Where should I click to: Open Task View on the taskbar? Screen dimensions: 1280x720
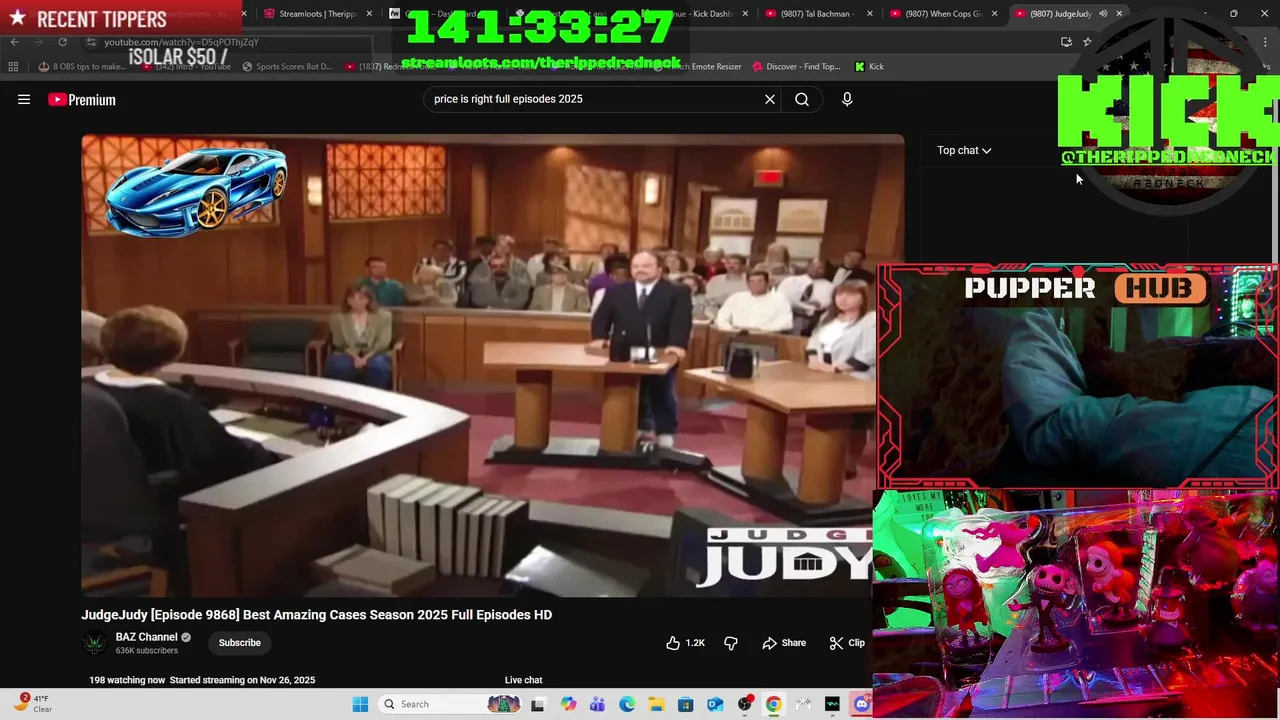(x=538, y=704)
